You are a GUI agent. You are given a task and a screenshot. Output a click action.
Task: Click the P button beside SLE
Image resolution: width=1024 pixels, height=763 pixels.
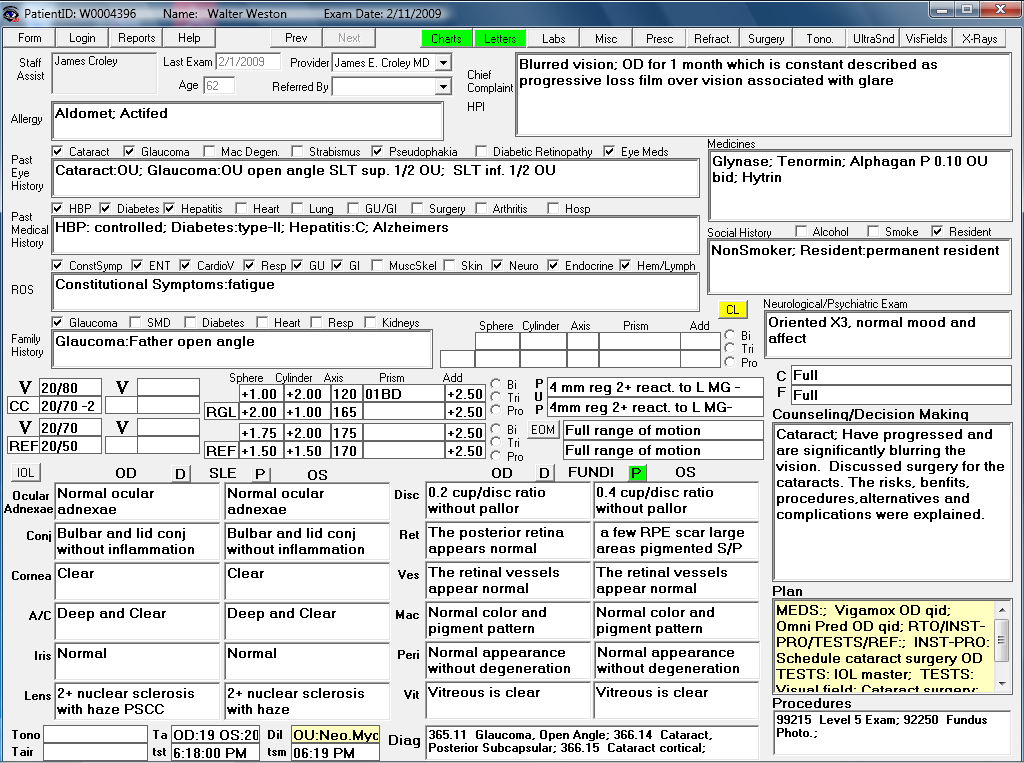click(x=260, y=474)
